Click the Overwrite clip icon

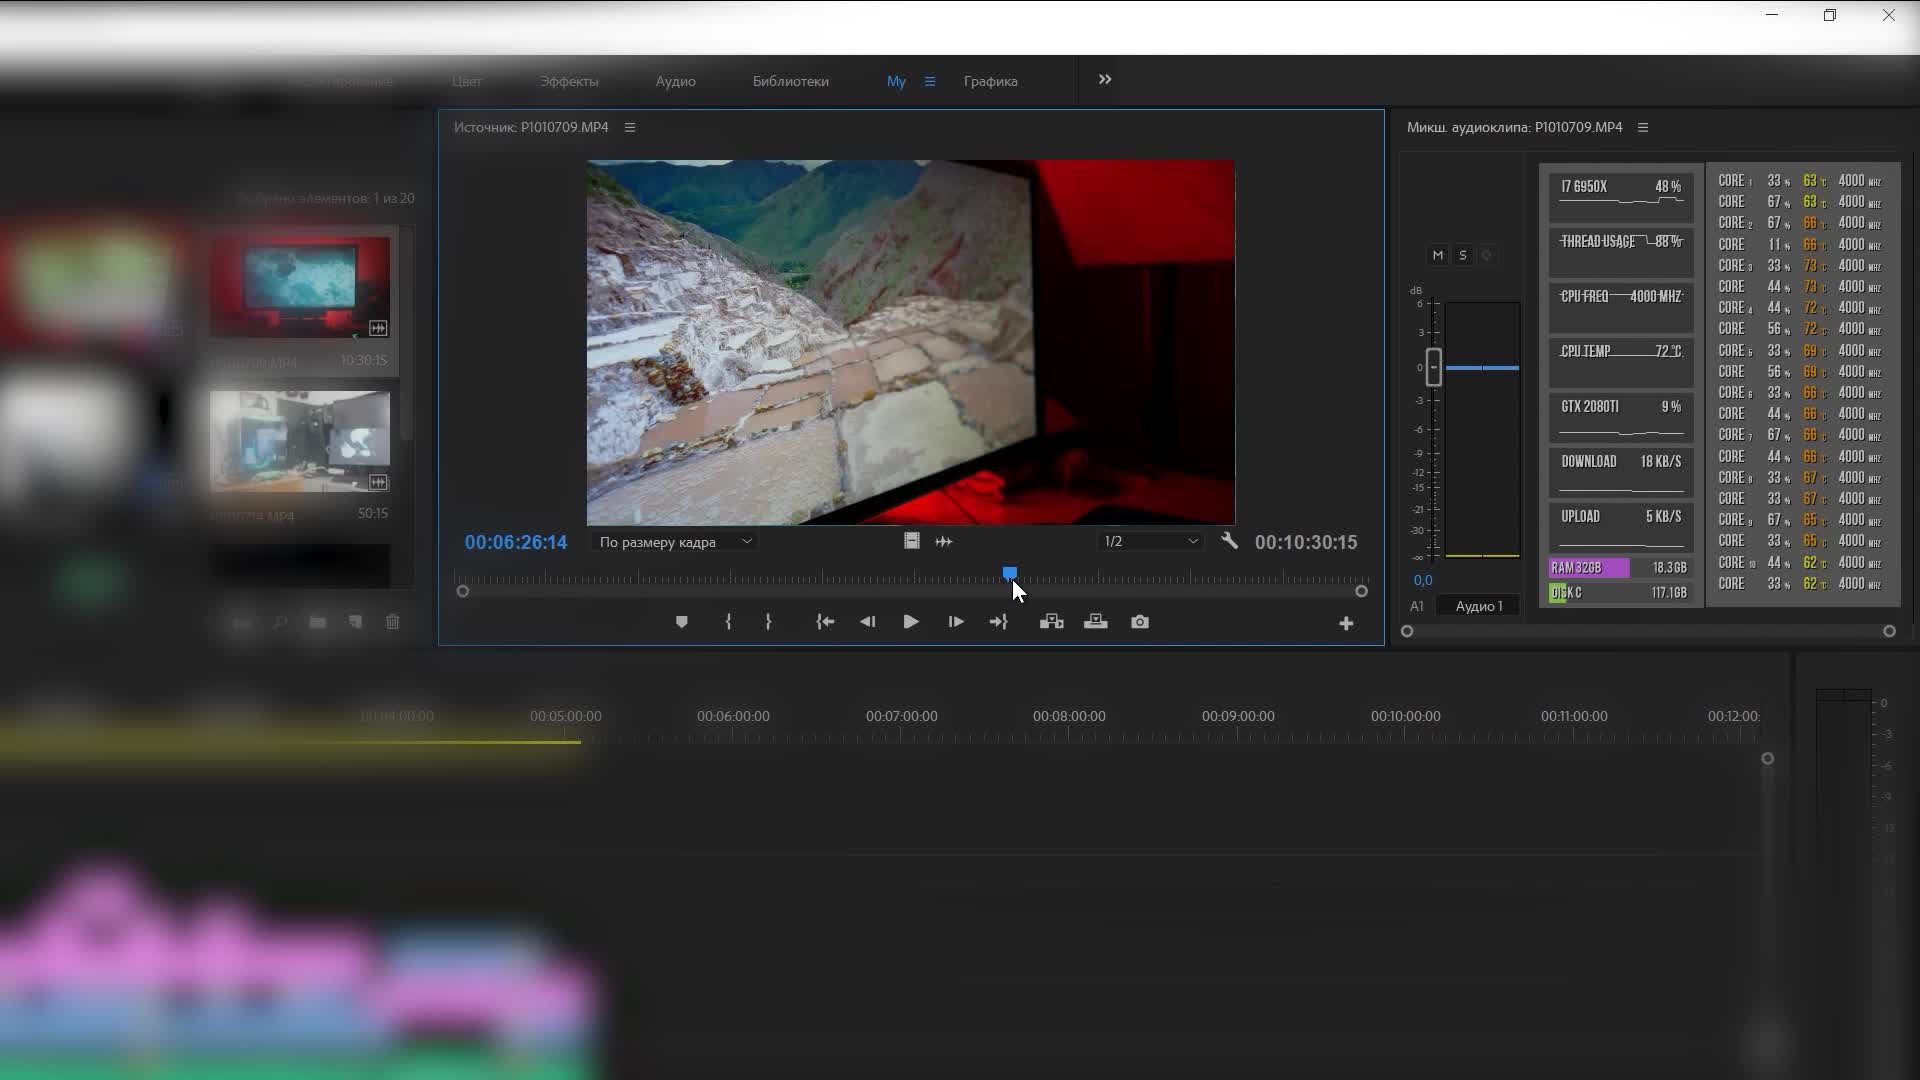(1095, 622)
